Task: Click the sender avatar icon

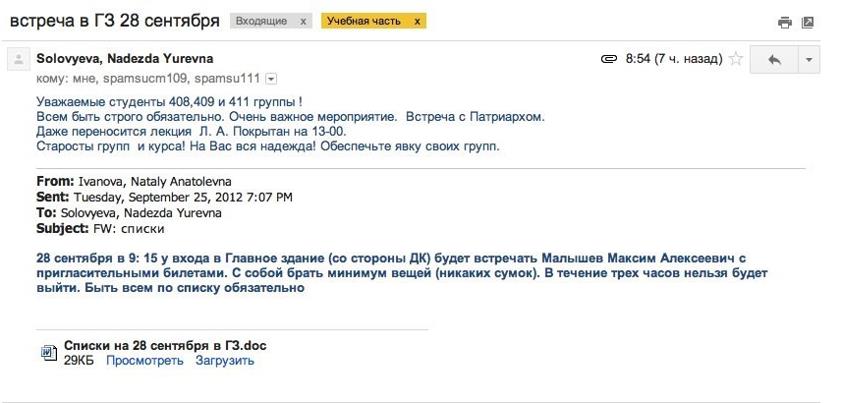Action: coord(18,60)
